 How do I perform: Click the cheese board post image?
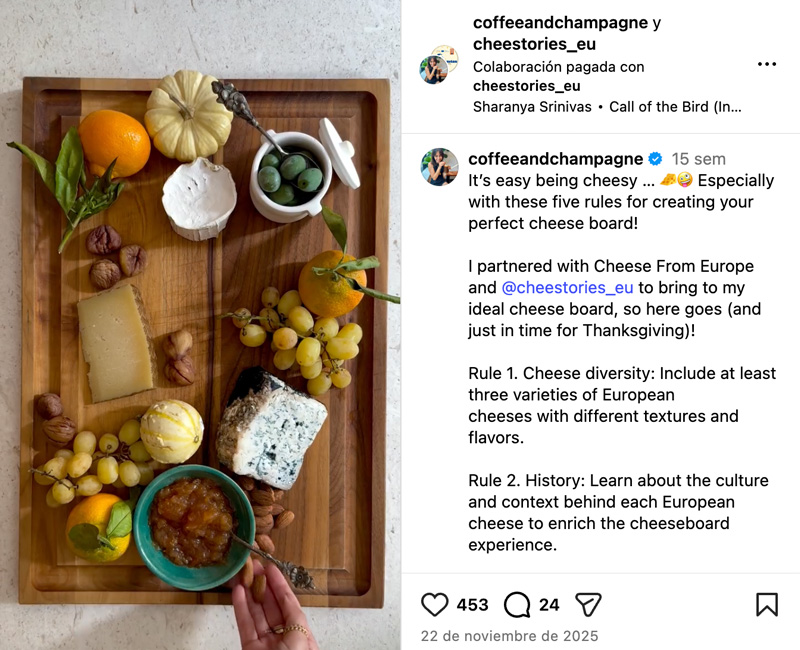(x=201, y=325)
